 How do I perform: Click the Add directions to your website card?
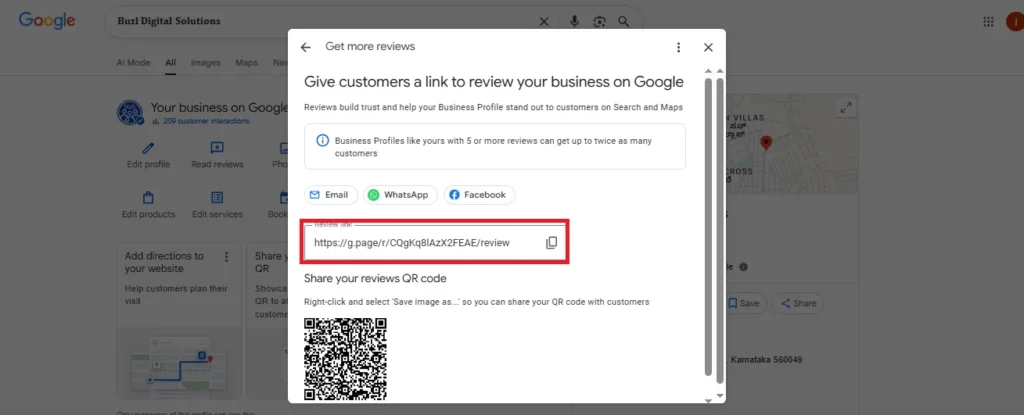[x=179, y=320]
